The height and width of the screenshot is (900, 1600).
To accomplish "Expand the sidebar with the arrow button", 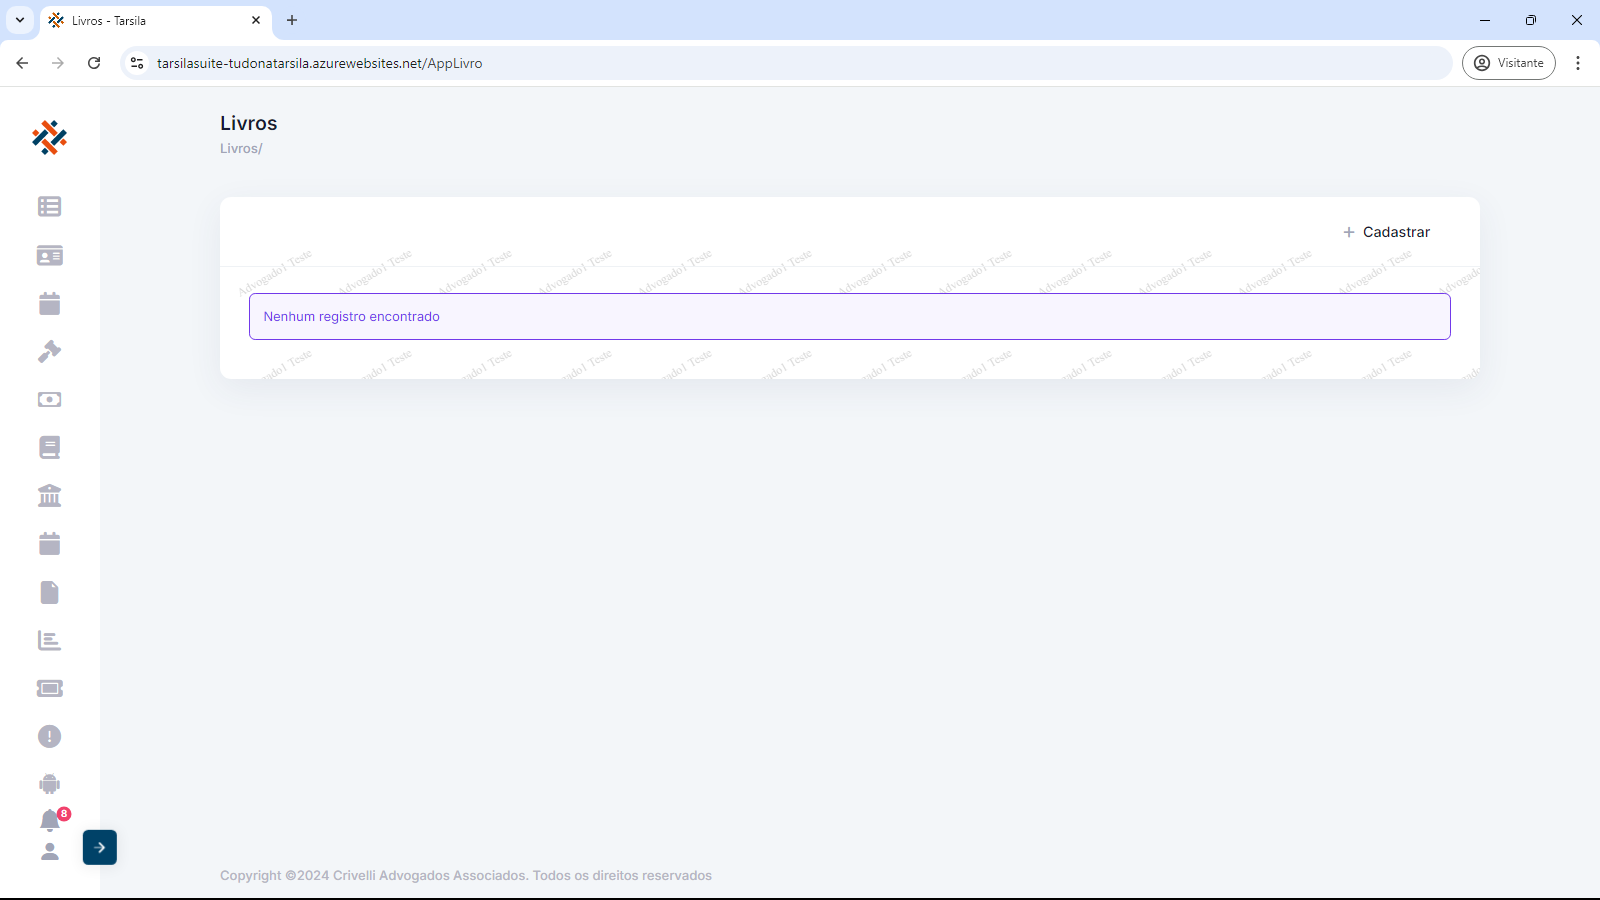I will point(100,848).
